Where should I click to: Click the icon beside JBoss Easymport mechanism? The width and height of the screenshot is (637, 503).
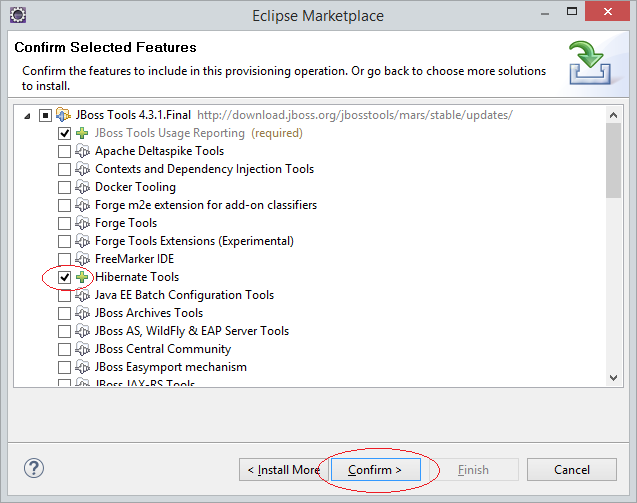82,367
